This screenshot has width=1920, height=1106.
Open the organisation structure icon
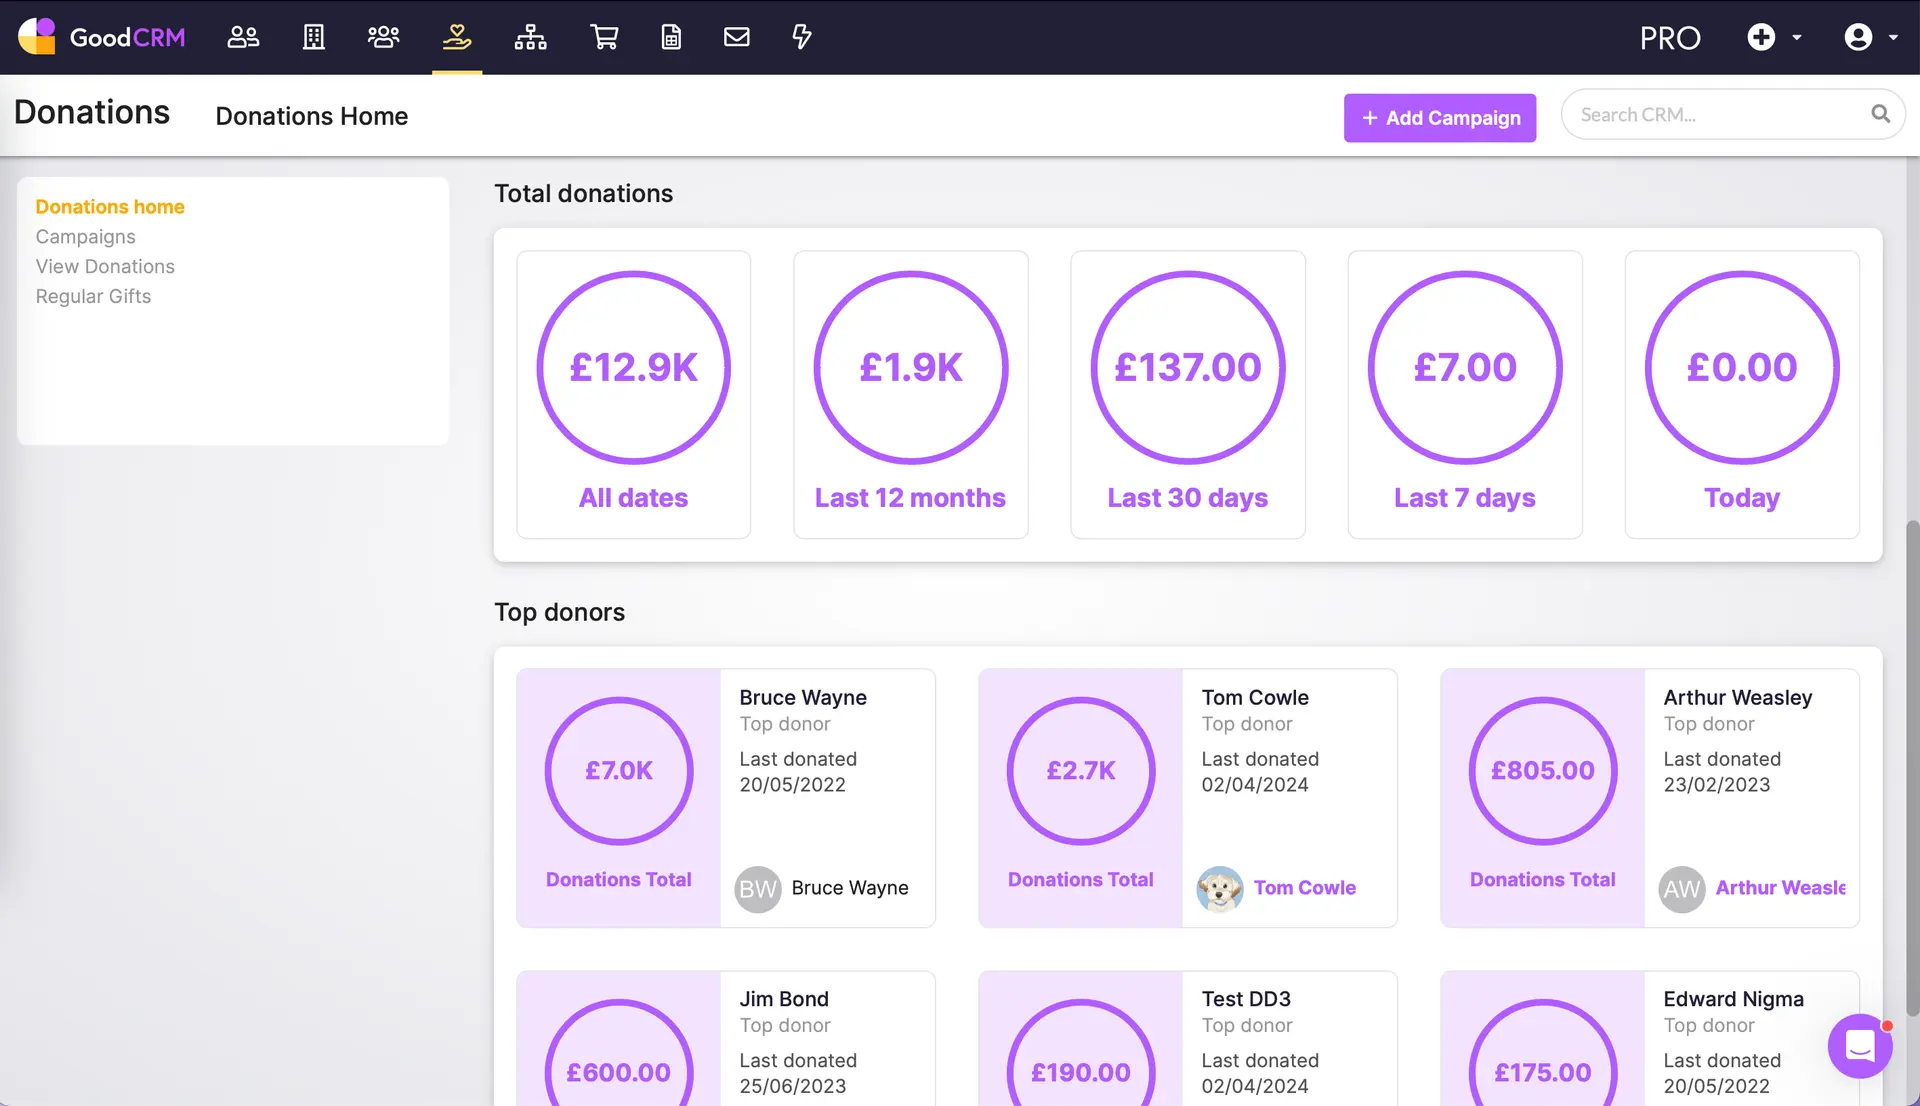click(530, 37)
